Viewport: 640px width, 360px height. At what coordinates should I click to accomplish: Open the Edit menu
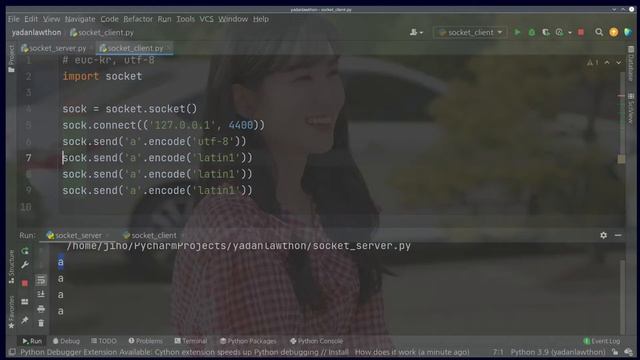click(31, 19)
